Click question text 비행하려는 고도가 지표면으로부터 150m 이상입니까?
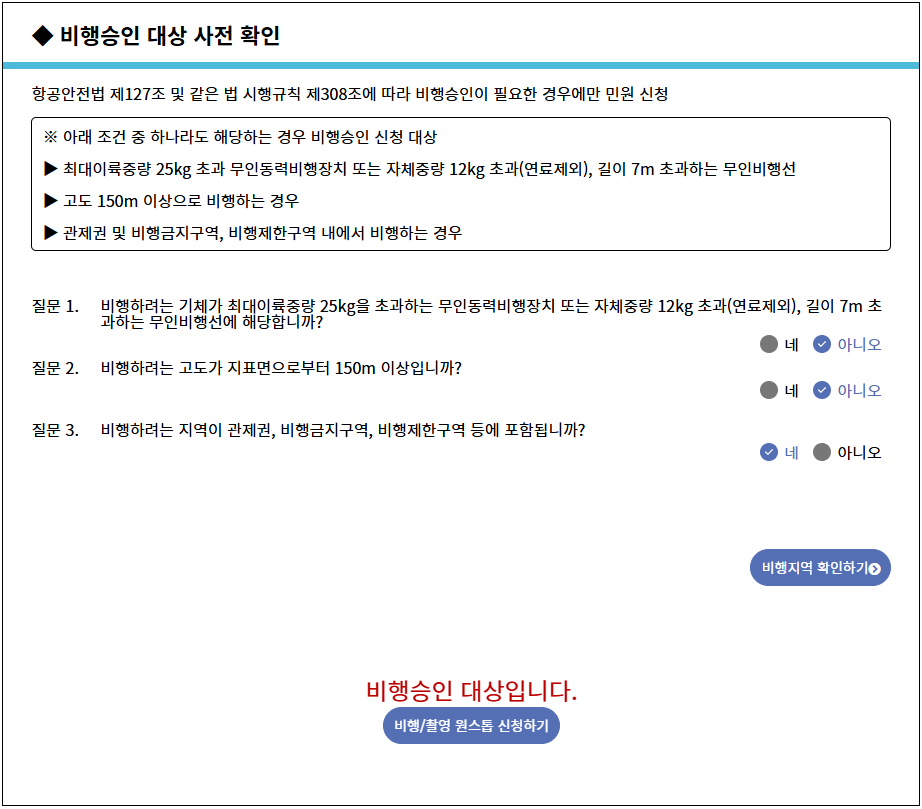922x809 pixels. tap(281, 369)
